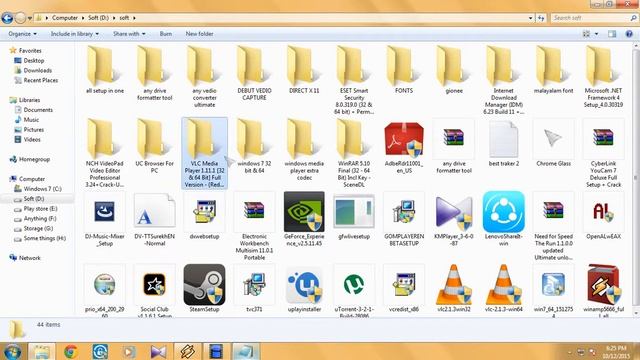The width and height of the screenshot is (640, 360).
Task: Open the Include in library dropdown
Action: pyautogui.click(x=75, y=34)
